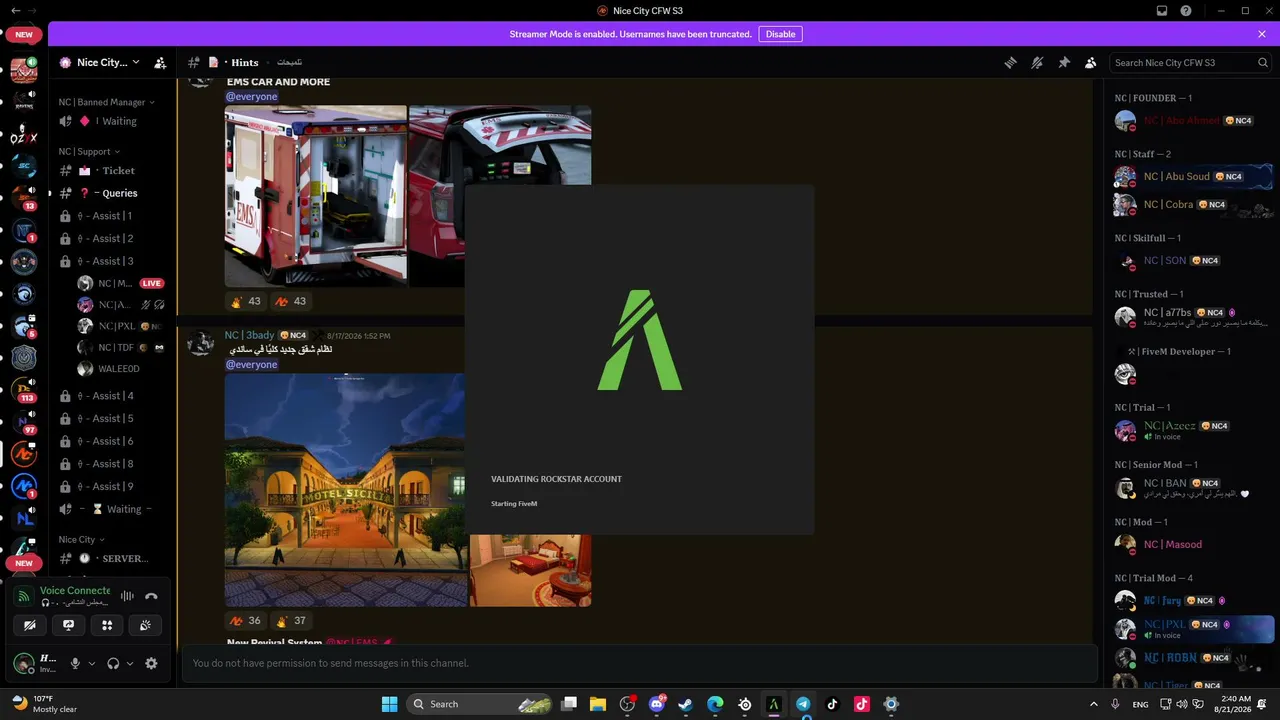Open Windows Start menu
Viewport: 1280px width, 720px height.
(389, 704)
